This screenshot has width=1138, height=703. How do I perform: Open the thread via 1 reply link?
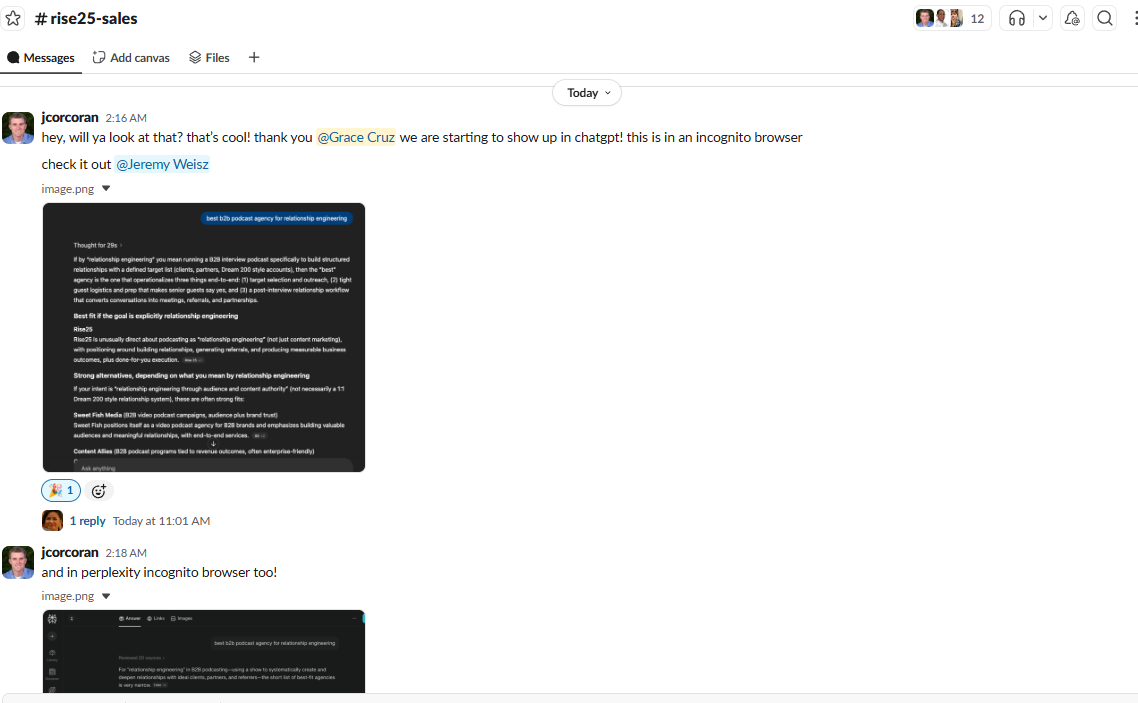(x=88, y=520)
